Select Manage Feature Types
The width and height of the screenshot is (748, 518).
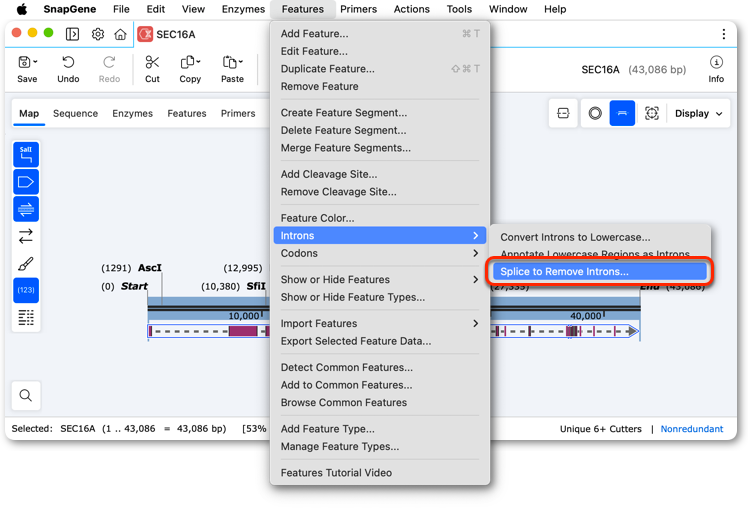(380, 446)
